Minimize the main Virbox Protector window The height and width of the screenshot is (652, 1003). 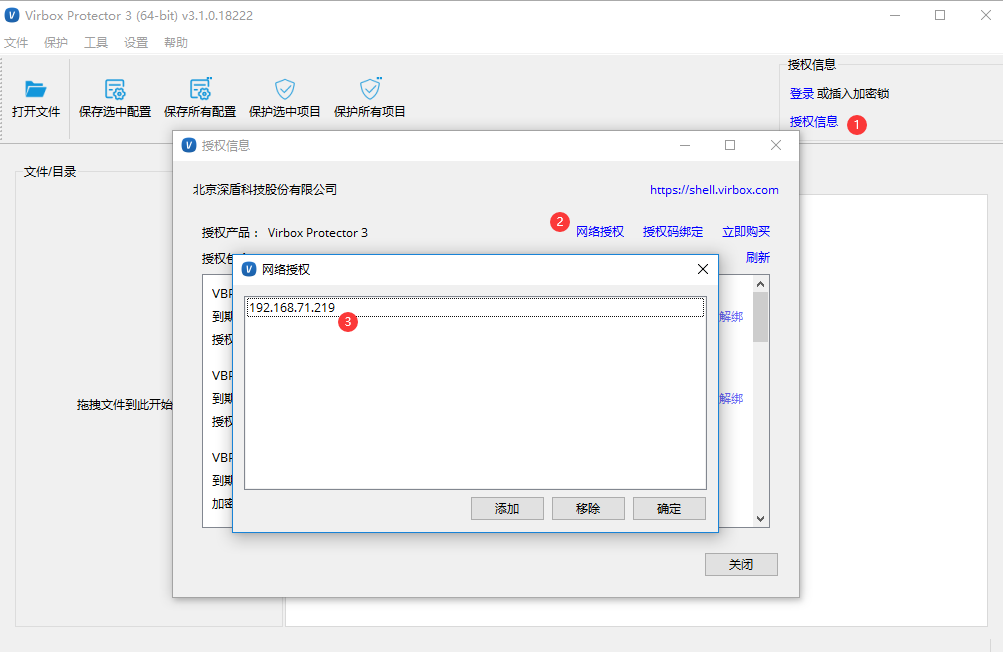click(895, 15)
